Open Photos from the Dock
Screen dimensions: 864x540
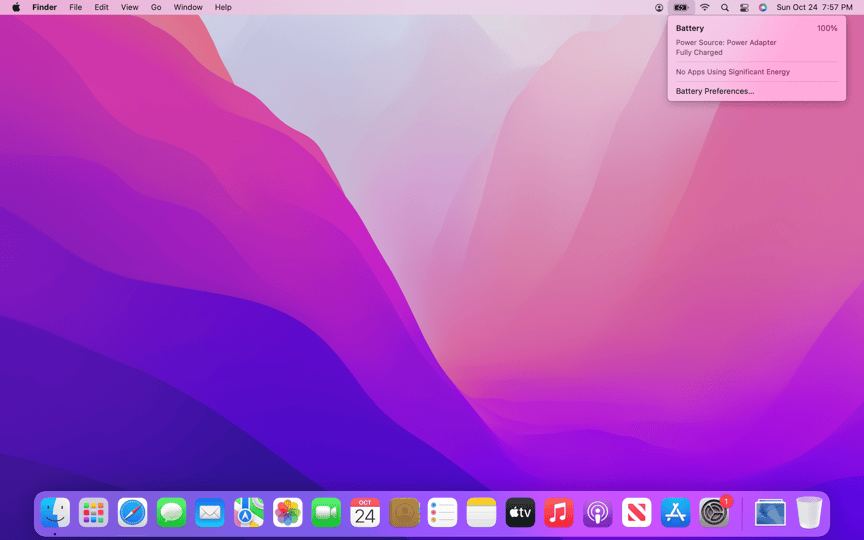click(288, 513)
